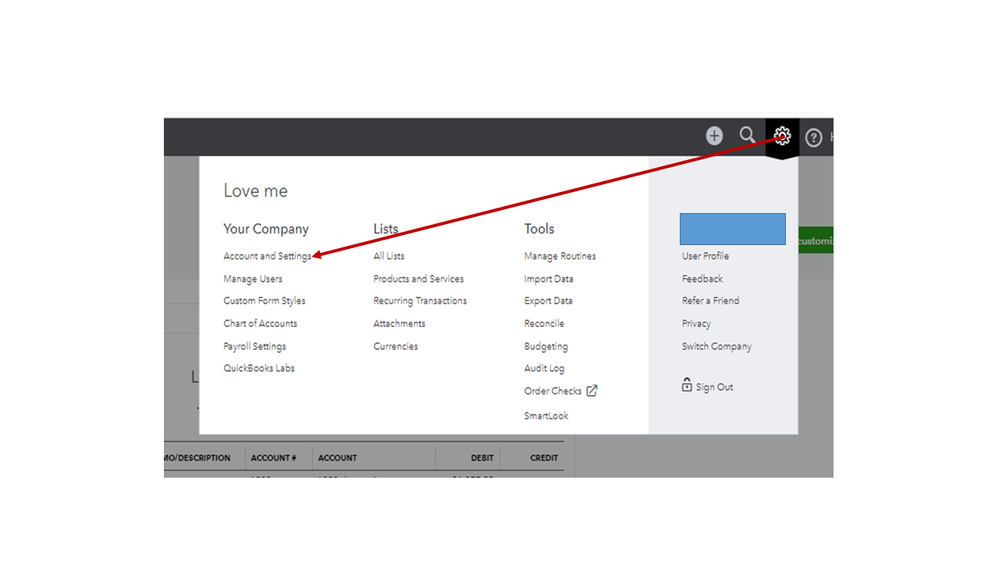
Task: Open Custom Form Styles
Action: pos(264,301)
